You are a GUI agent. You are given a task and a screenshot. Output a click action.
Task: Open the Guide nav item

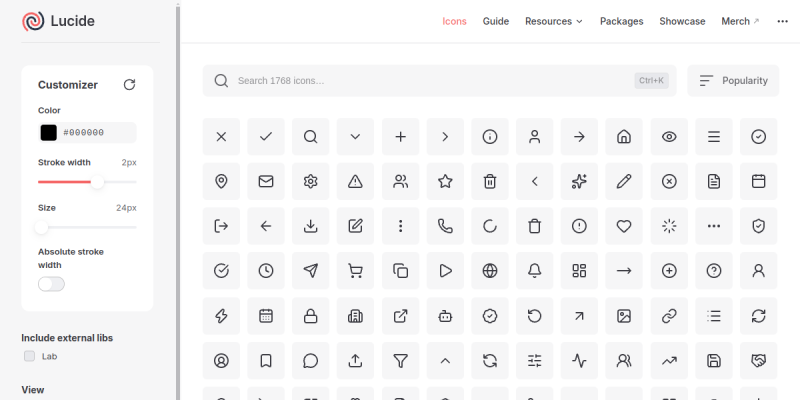[x=496, y=21]
